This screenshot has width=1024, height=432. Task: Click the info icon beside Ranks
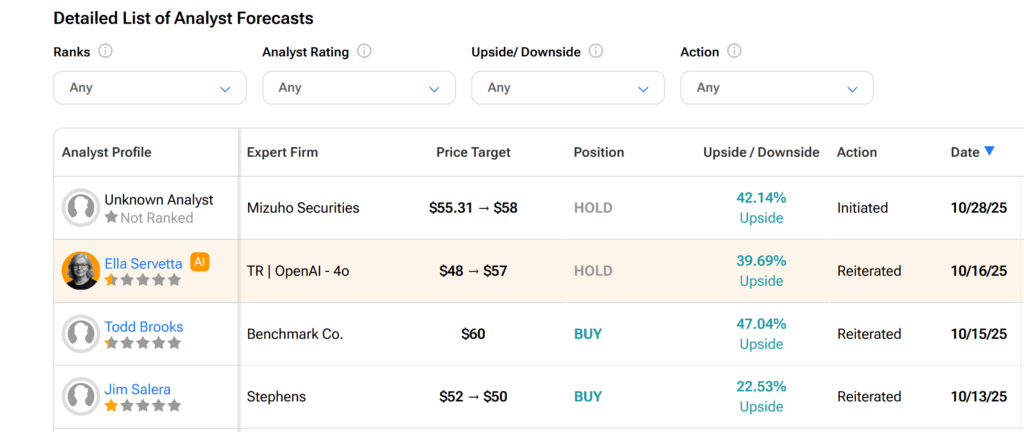tap(106, 52)
